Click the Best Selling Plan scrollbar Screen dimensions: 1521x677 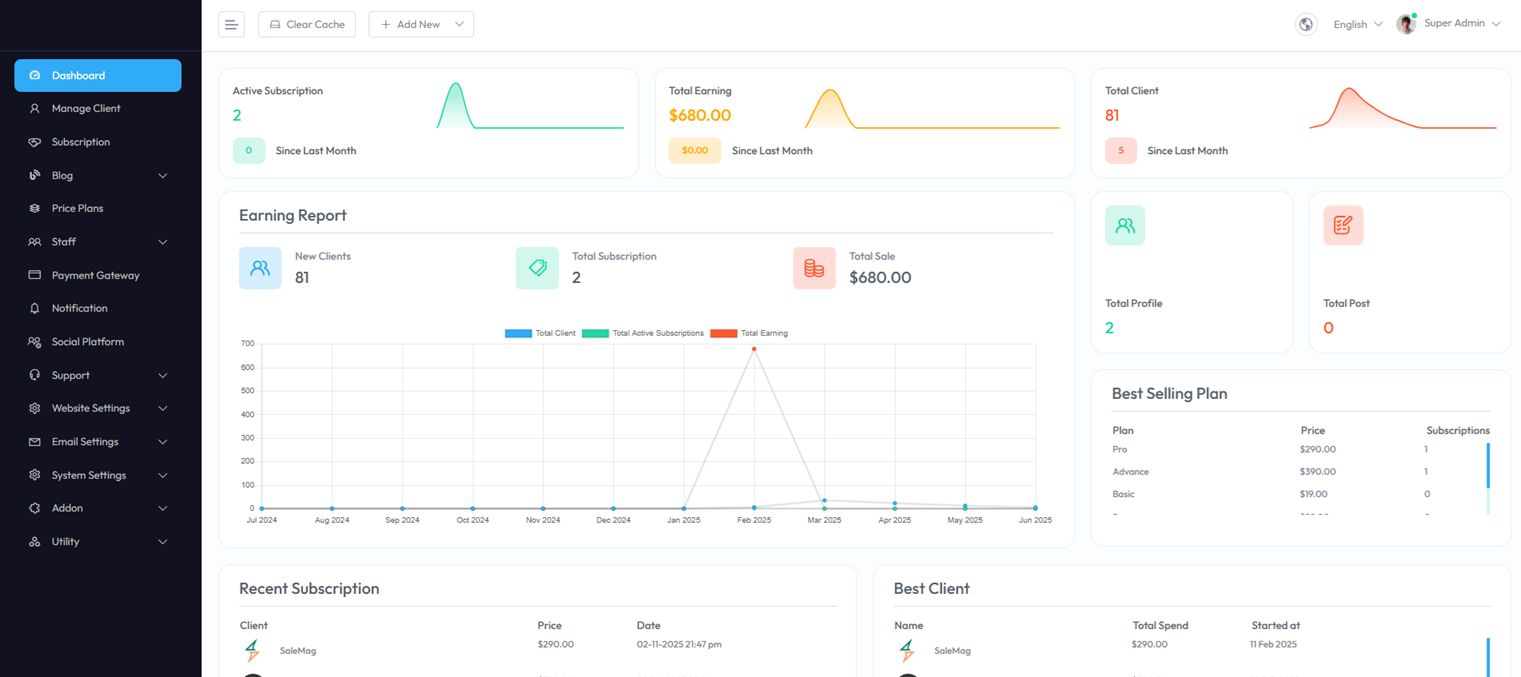pyautogui.click(x=1488, y=479)
